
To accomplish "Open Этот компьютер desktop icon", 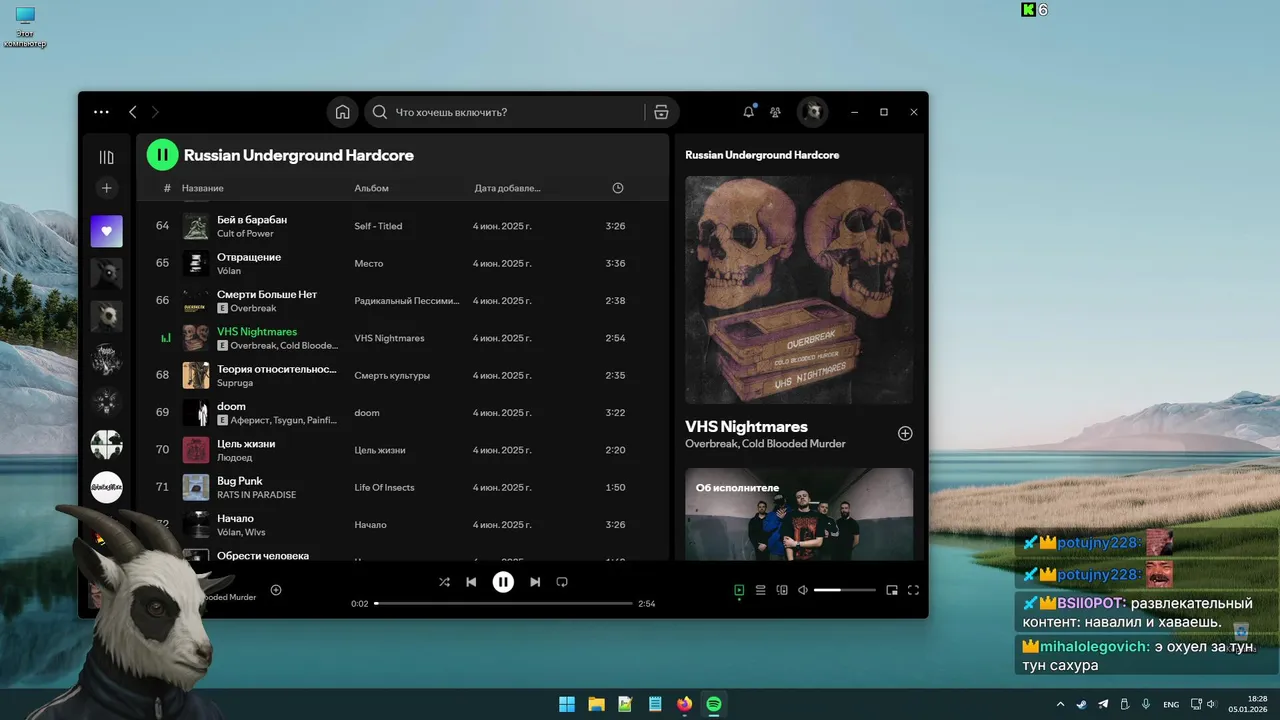I will click(25, 27).
